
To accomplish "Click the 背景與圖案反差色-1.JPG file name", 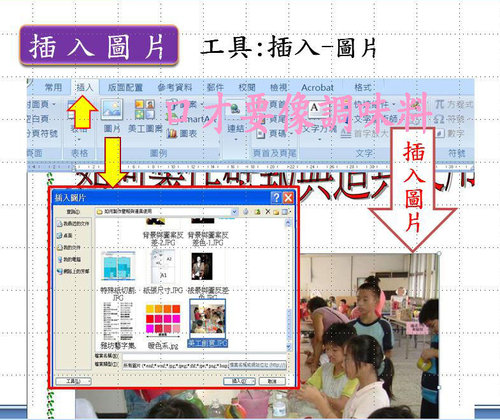I will pos(208,239).
